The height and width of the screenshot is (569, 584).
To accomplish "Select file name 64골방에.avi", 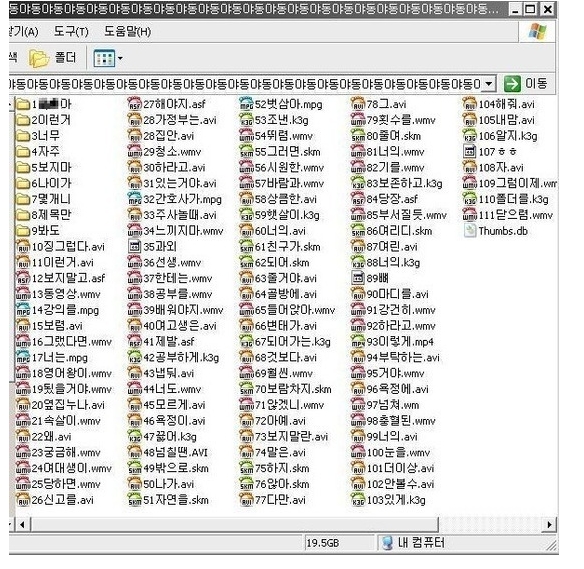I will click(286, 294).
